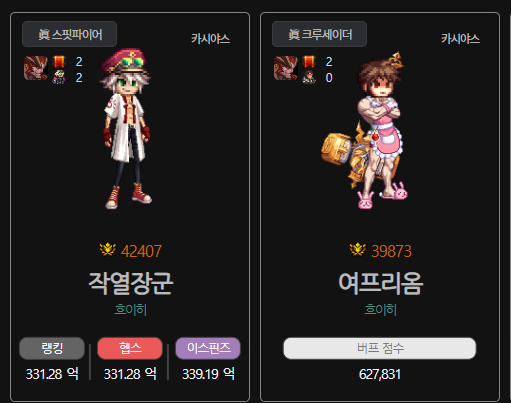The image size is (511, 403).
Task: Open character name 여프리옴
Action: [x=381, y=283]
